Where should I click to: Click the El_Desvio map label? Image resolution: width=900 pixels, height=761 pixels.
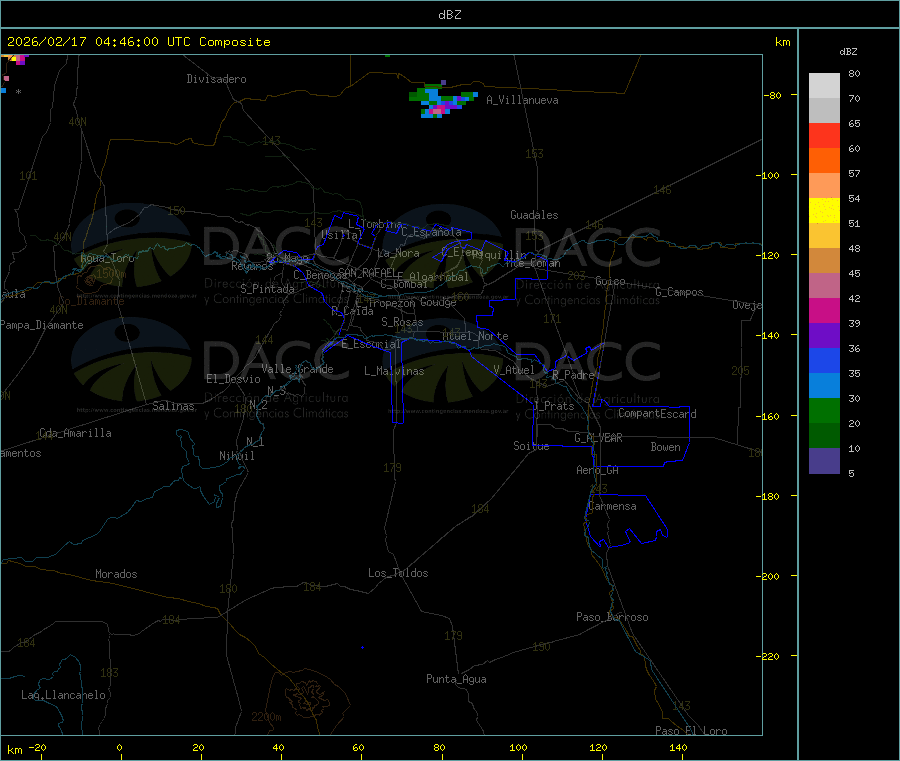click(234, 379)
